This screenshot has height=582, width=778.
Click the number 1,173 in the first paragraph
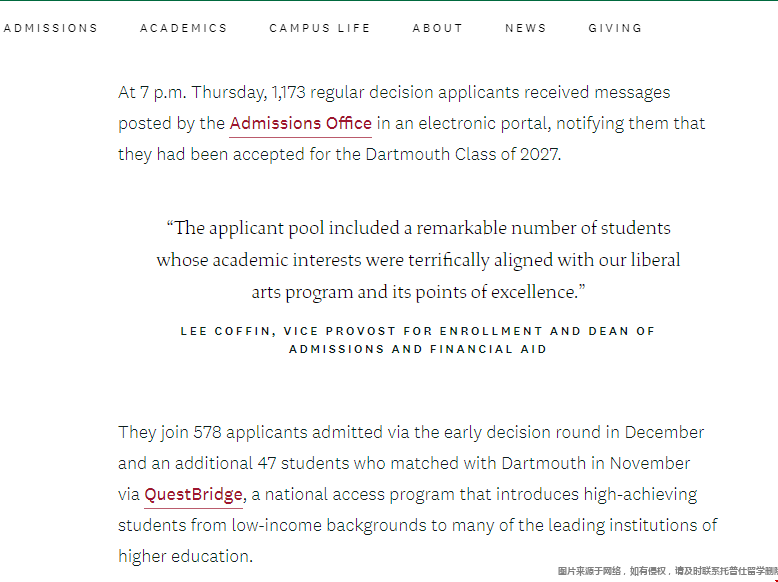click(x=288, y=93)
